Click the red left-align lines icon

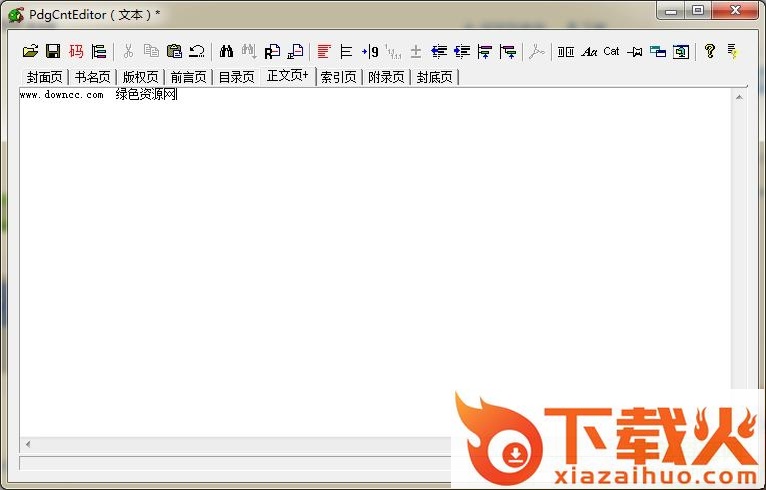323,51
